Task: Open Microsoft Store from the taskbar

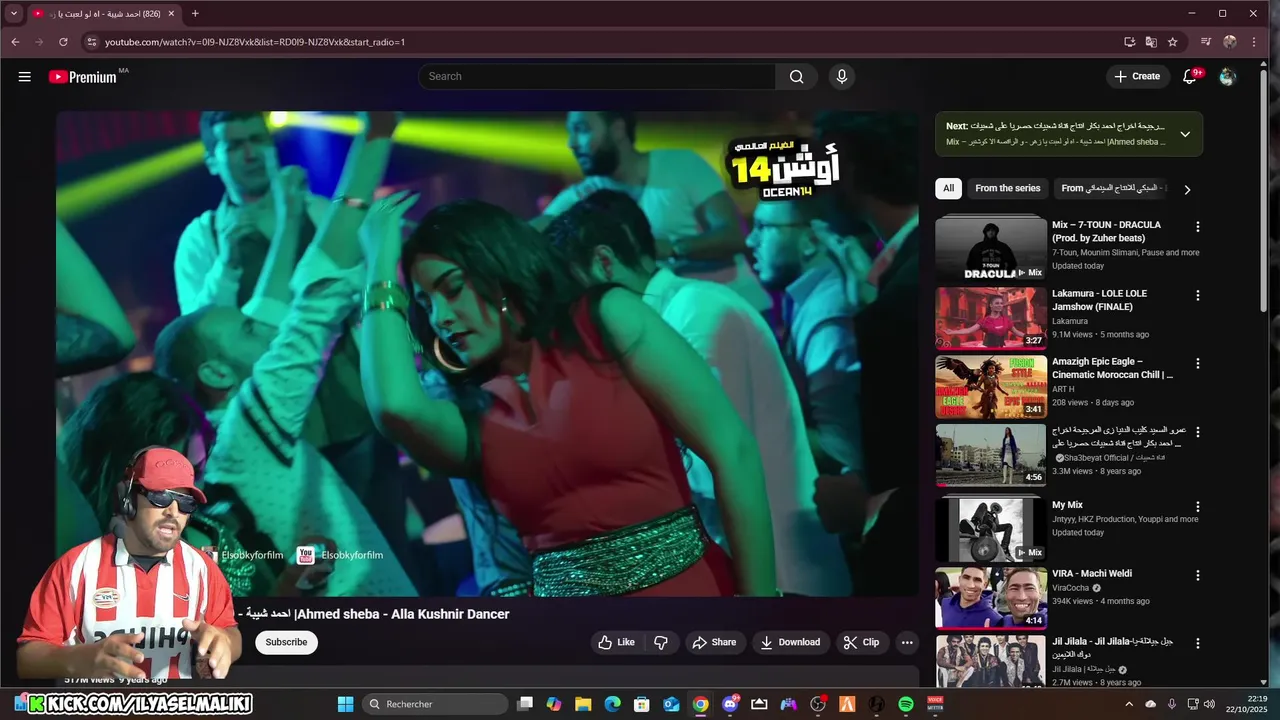Action: [642, 704]
